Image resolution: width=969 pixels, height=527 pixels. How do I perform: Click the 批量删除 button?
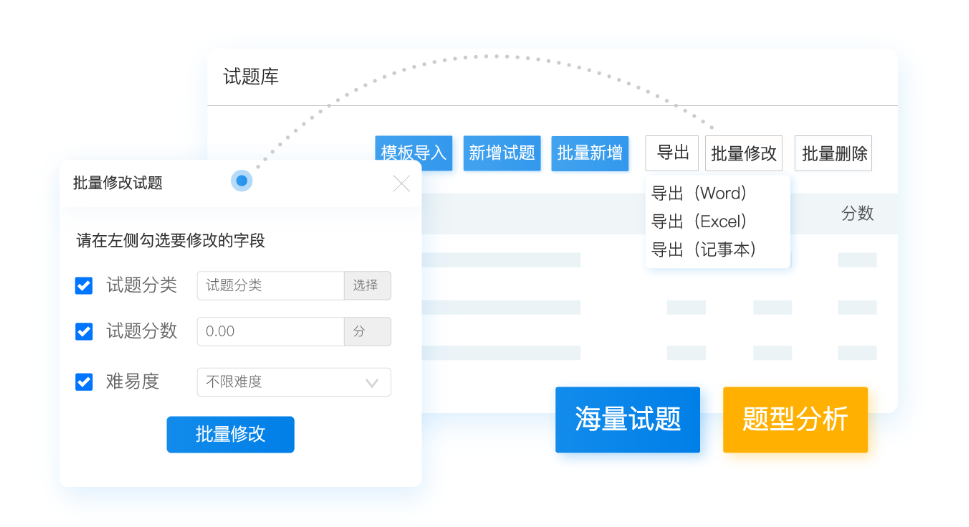(x=833, y=153)
